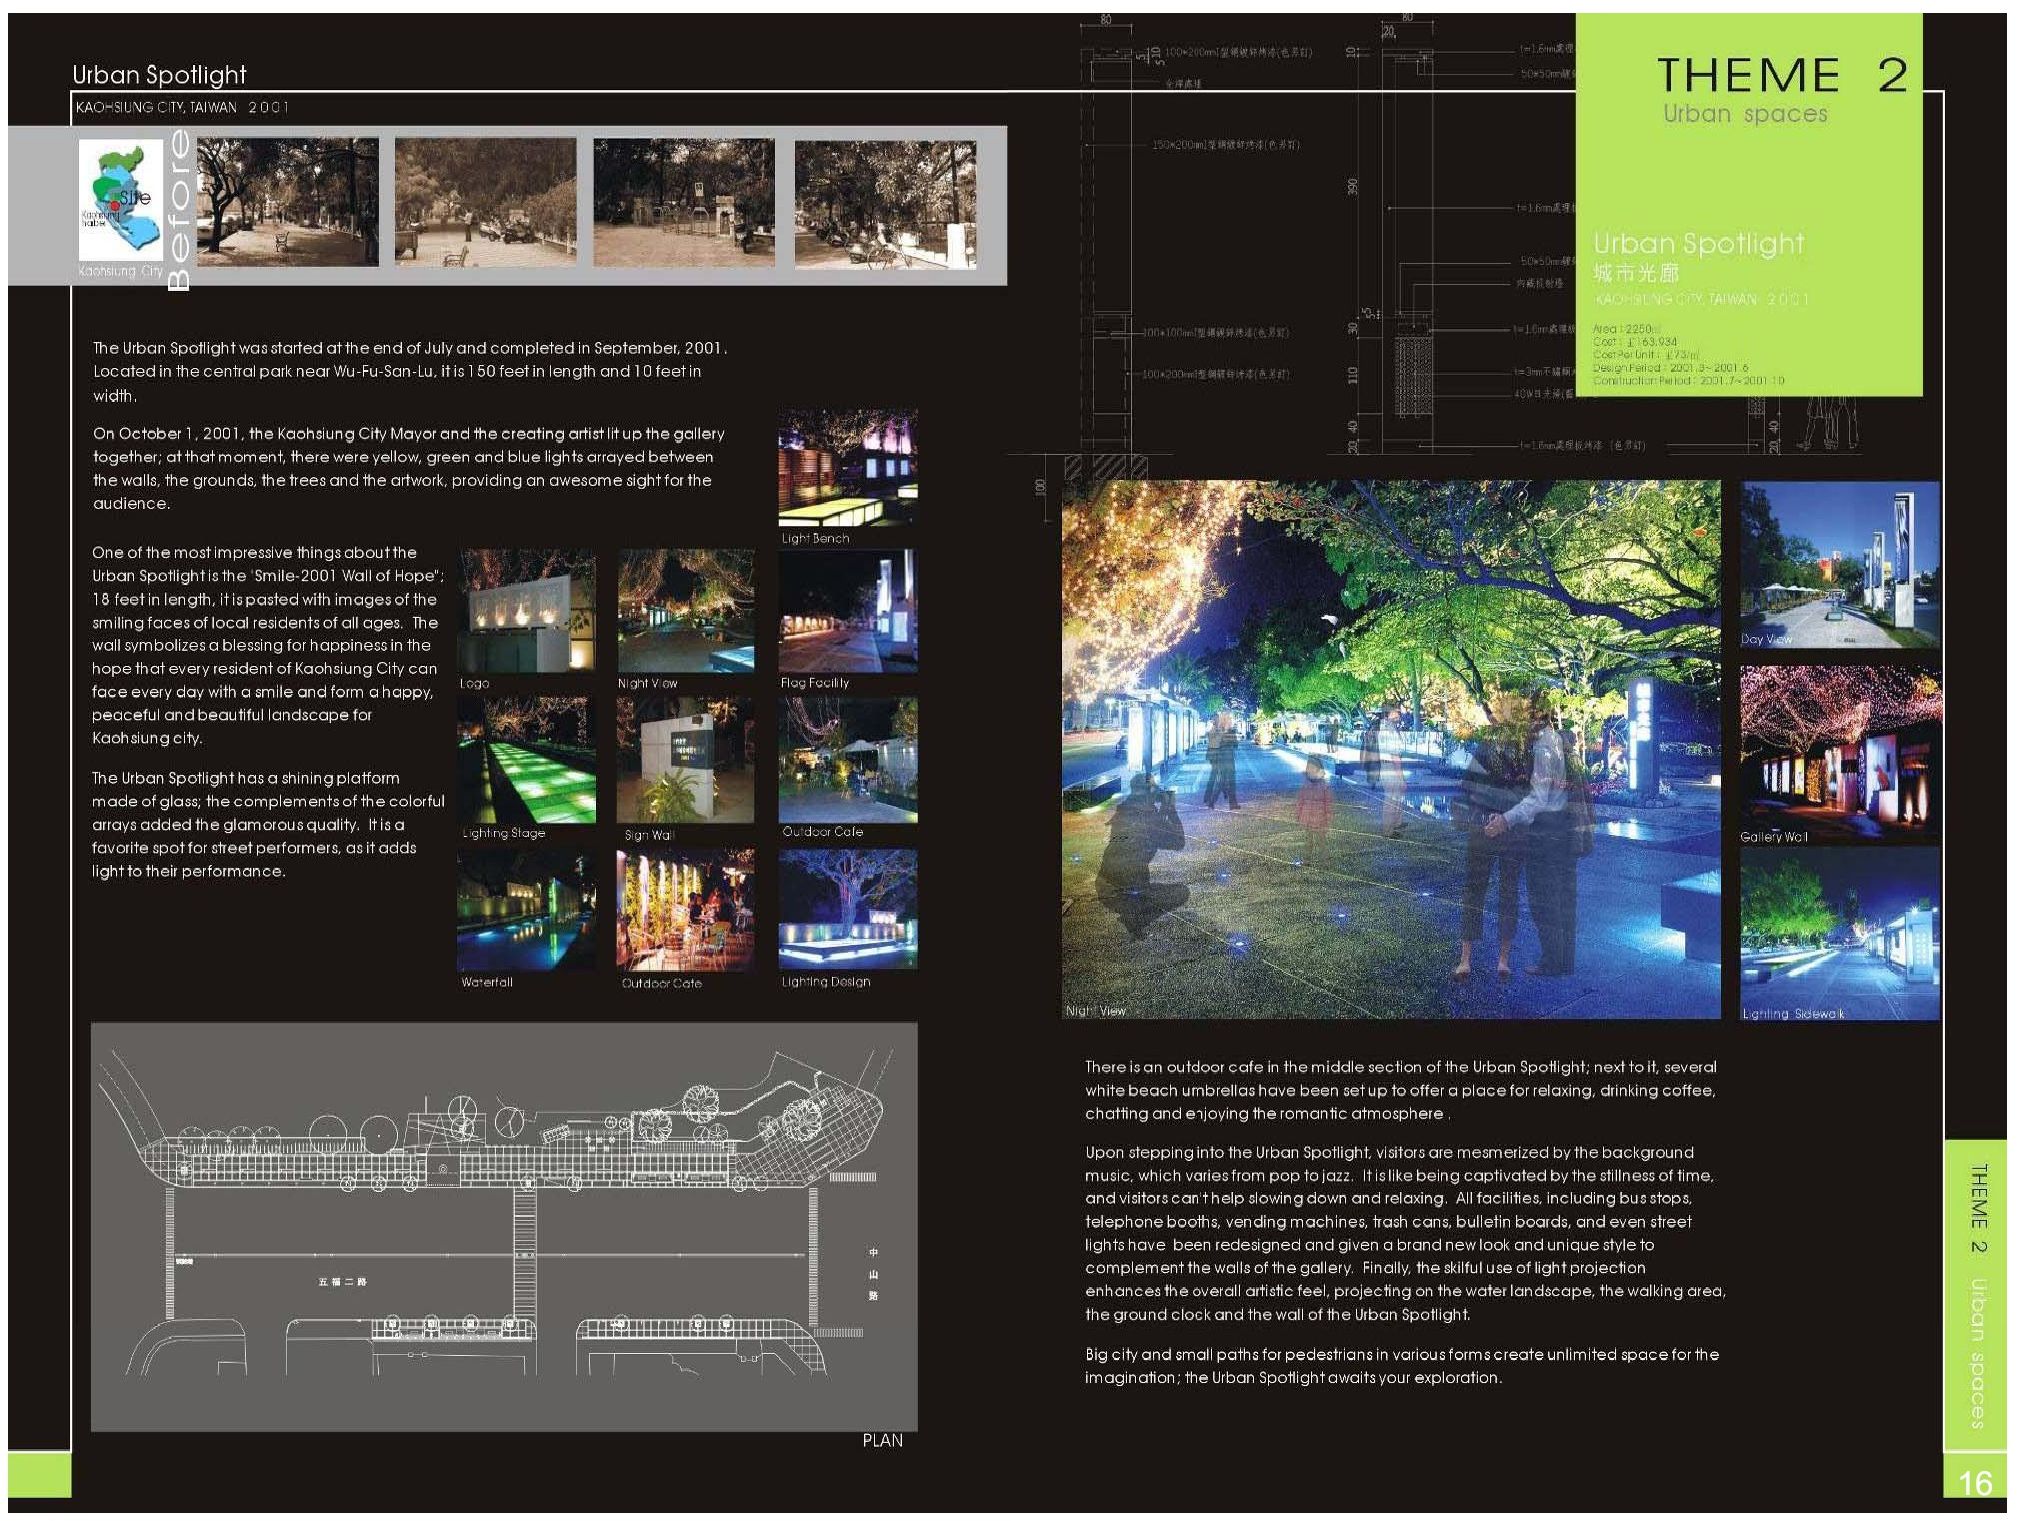2018x1521 pixels.
Task: Click the Kaohsiung City site map image
Action: [122, 201]
